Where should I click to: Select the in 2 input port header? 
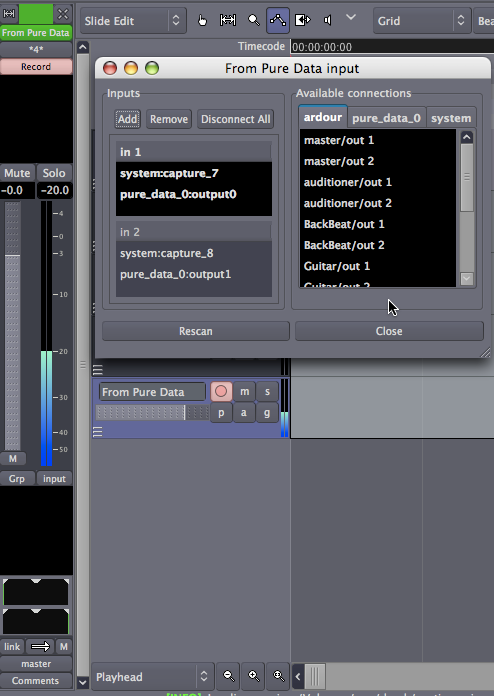194,232
